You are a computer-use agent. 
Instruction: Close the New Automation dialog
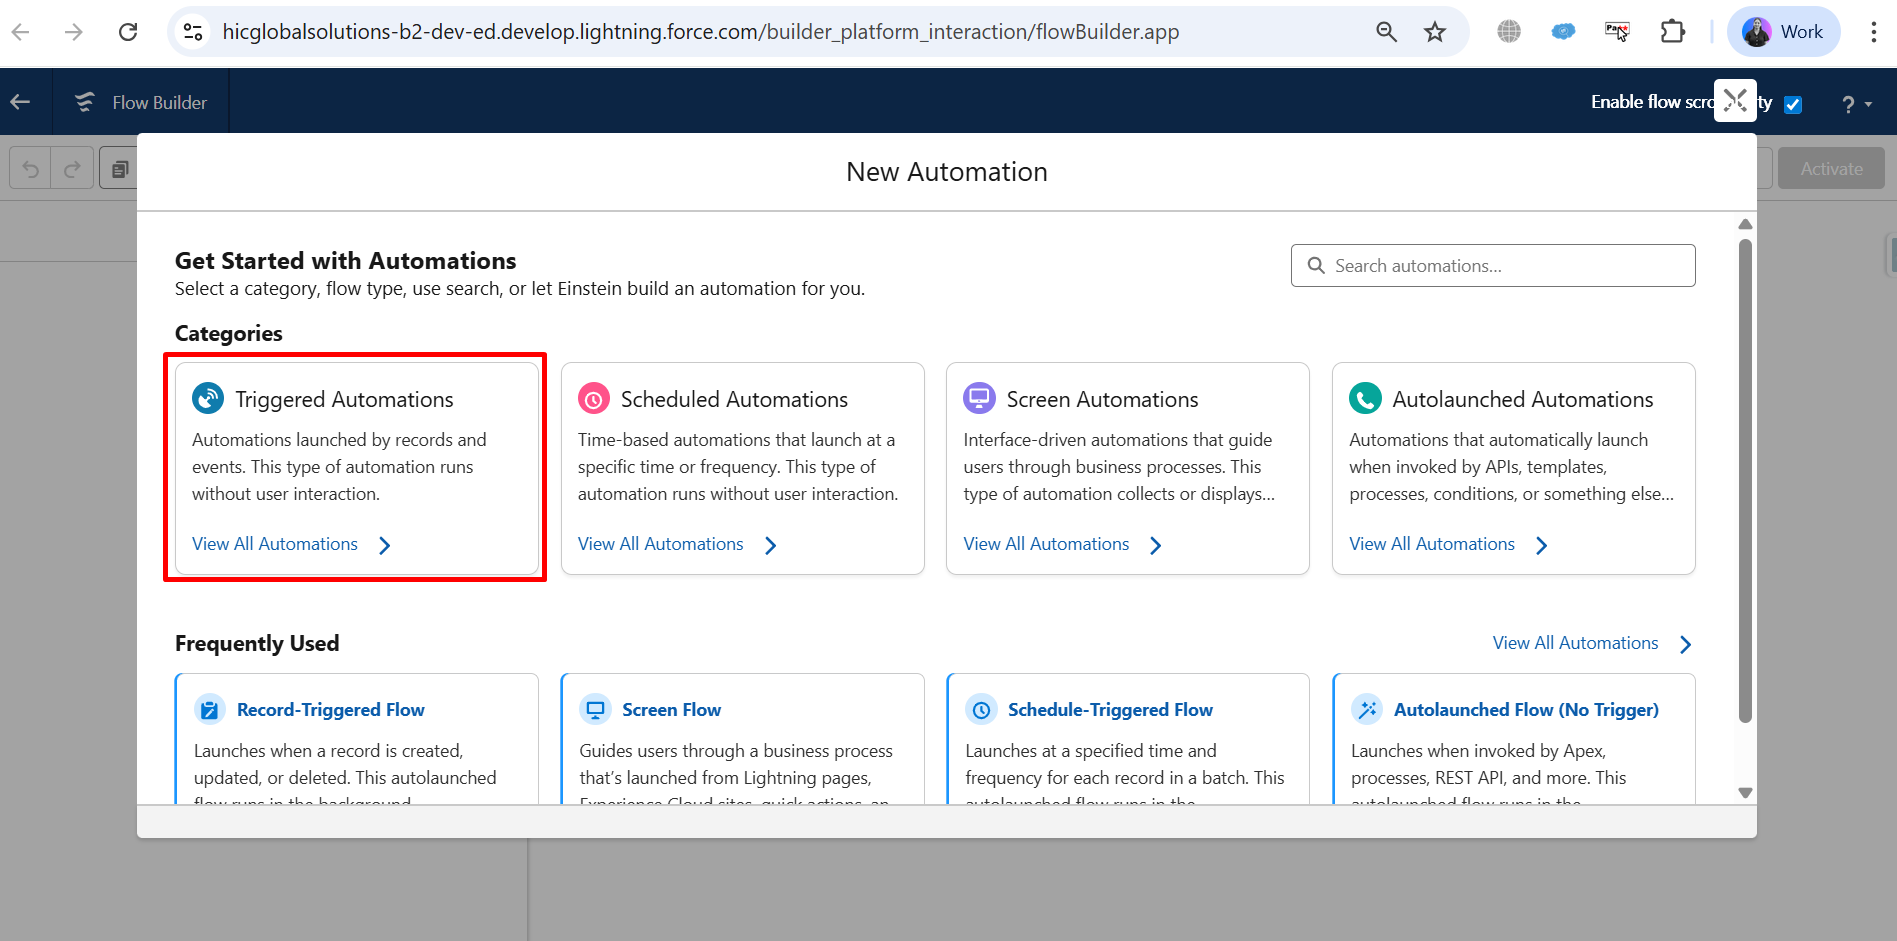[1735, 100]
